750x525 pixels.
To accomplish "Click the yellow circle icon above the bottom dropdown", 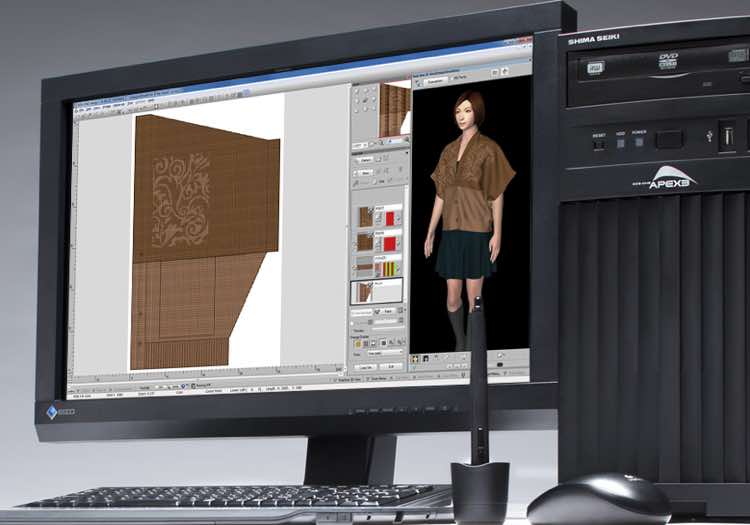I will [x=358, y=344].
